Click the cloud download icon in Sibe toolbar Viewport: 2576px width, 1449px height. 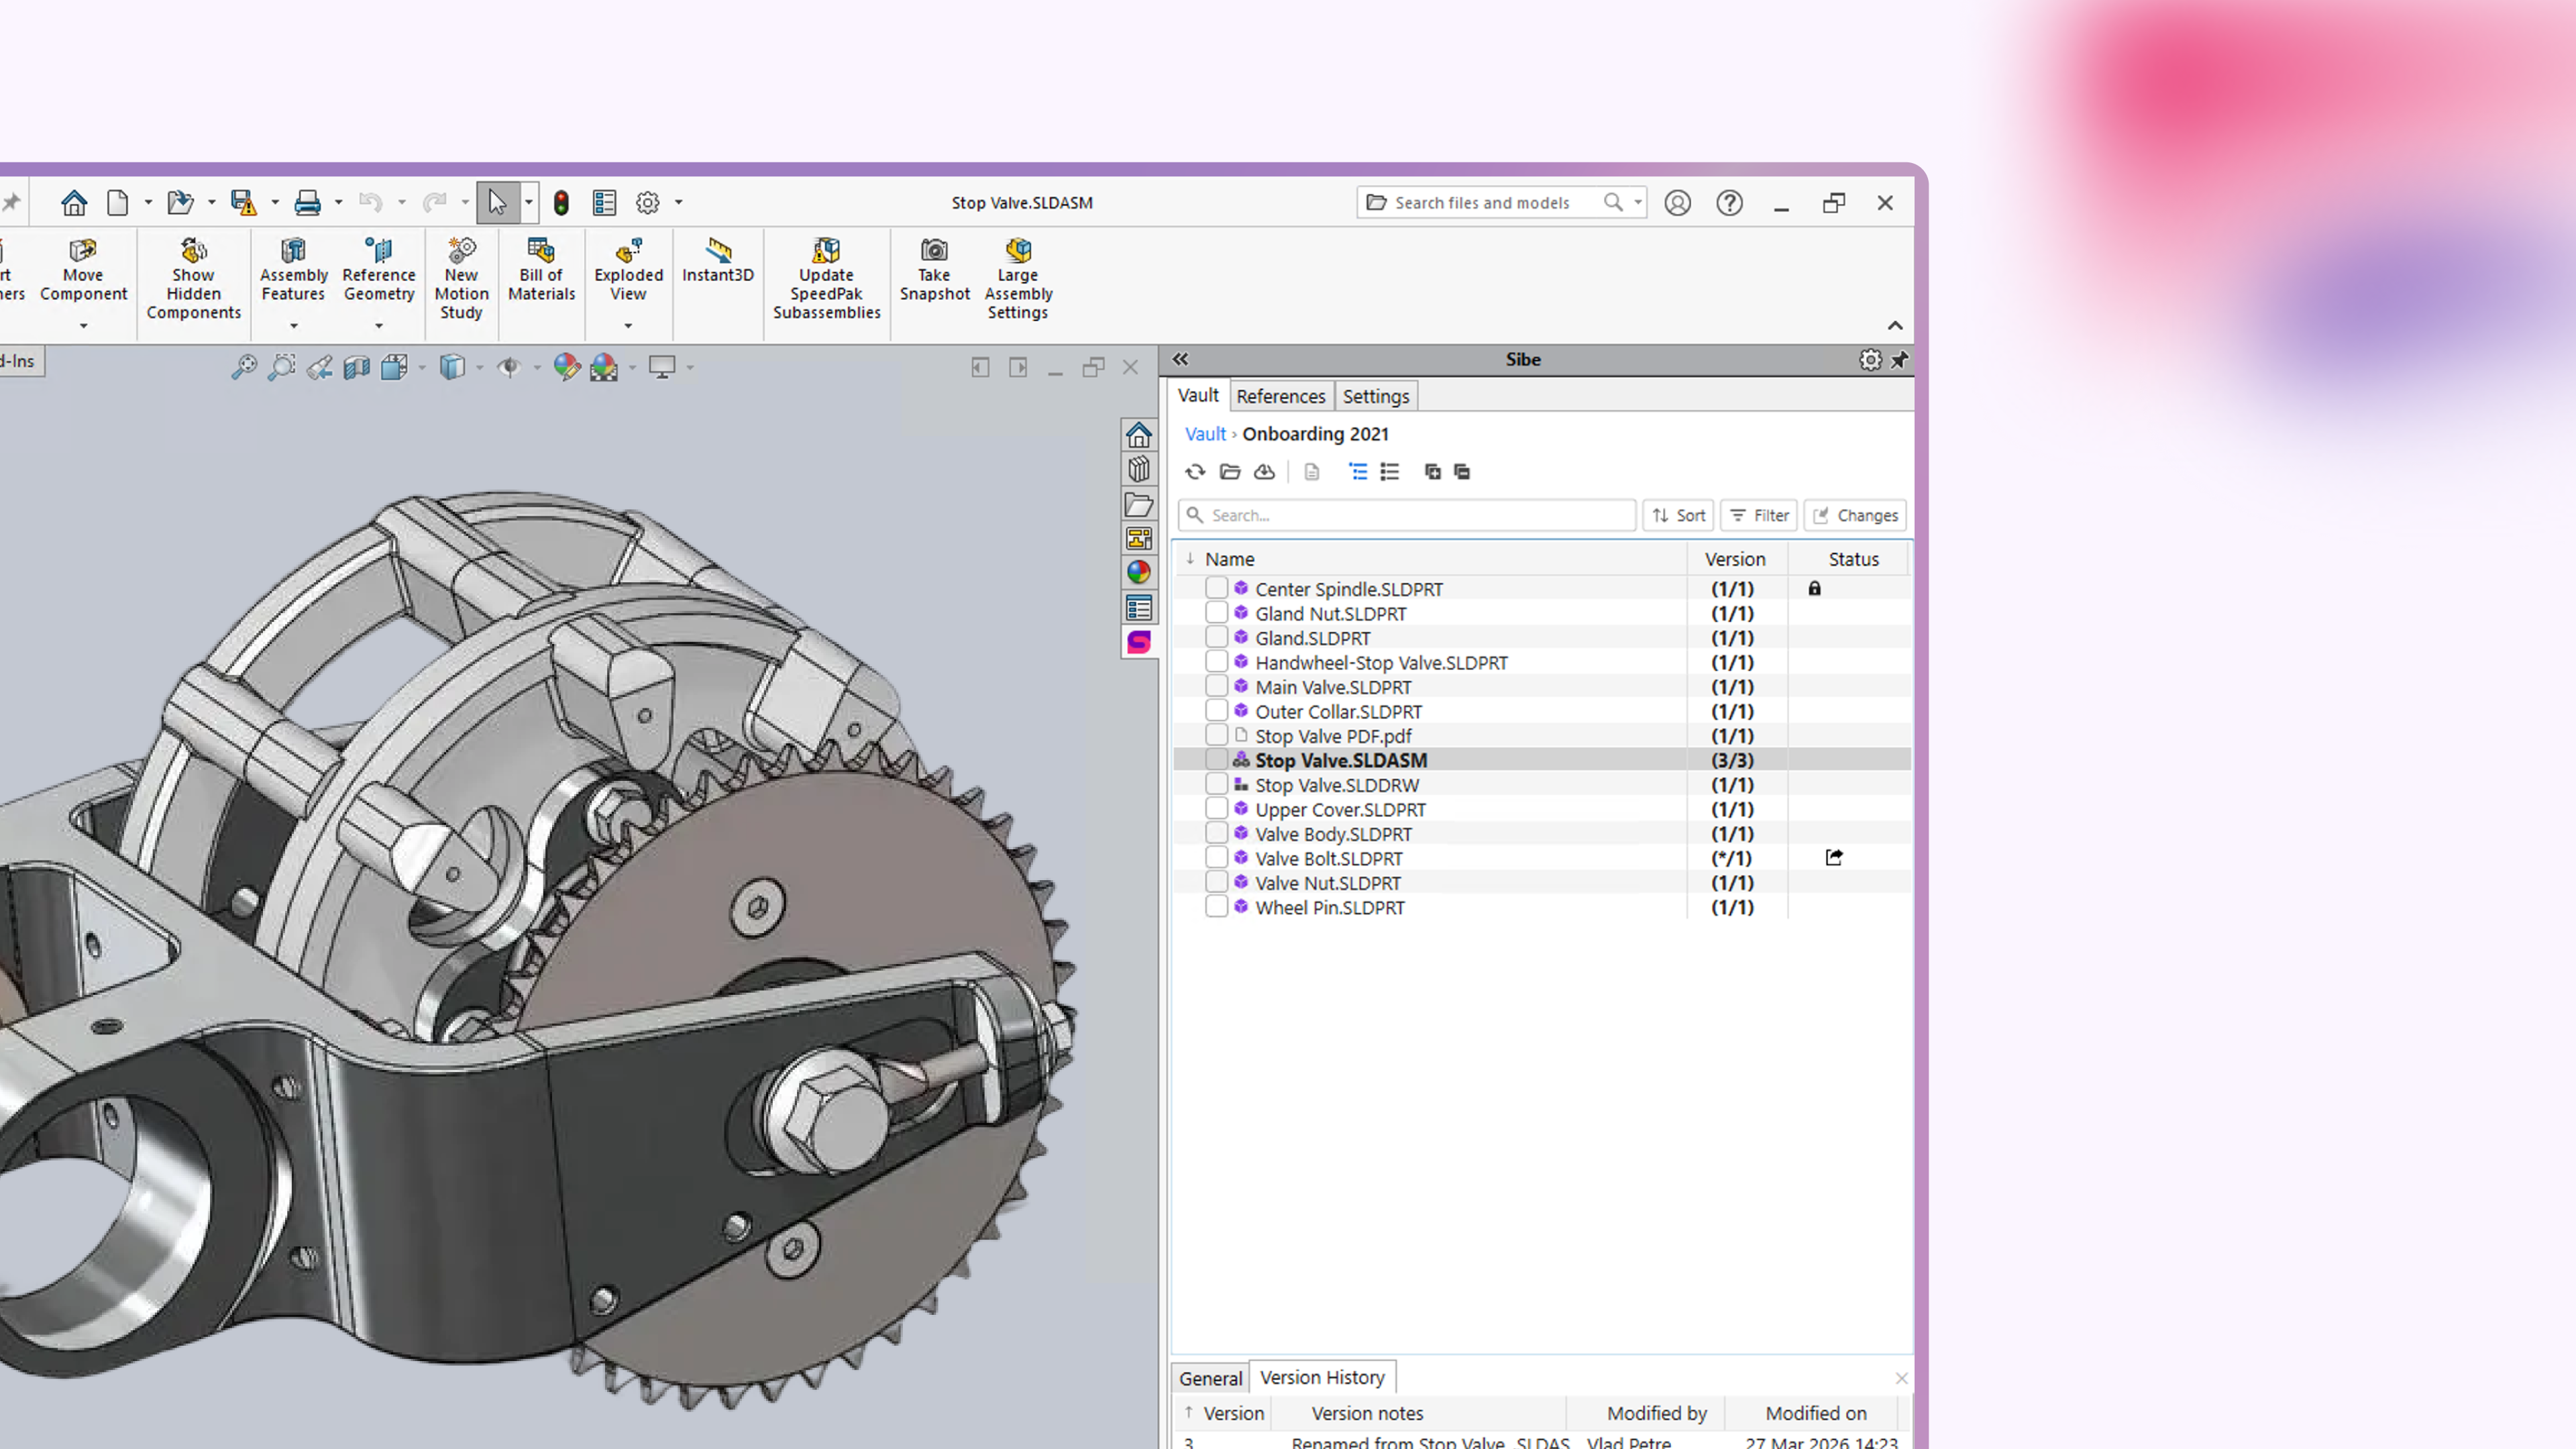1265,472
